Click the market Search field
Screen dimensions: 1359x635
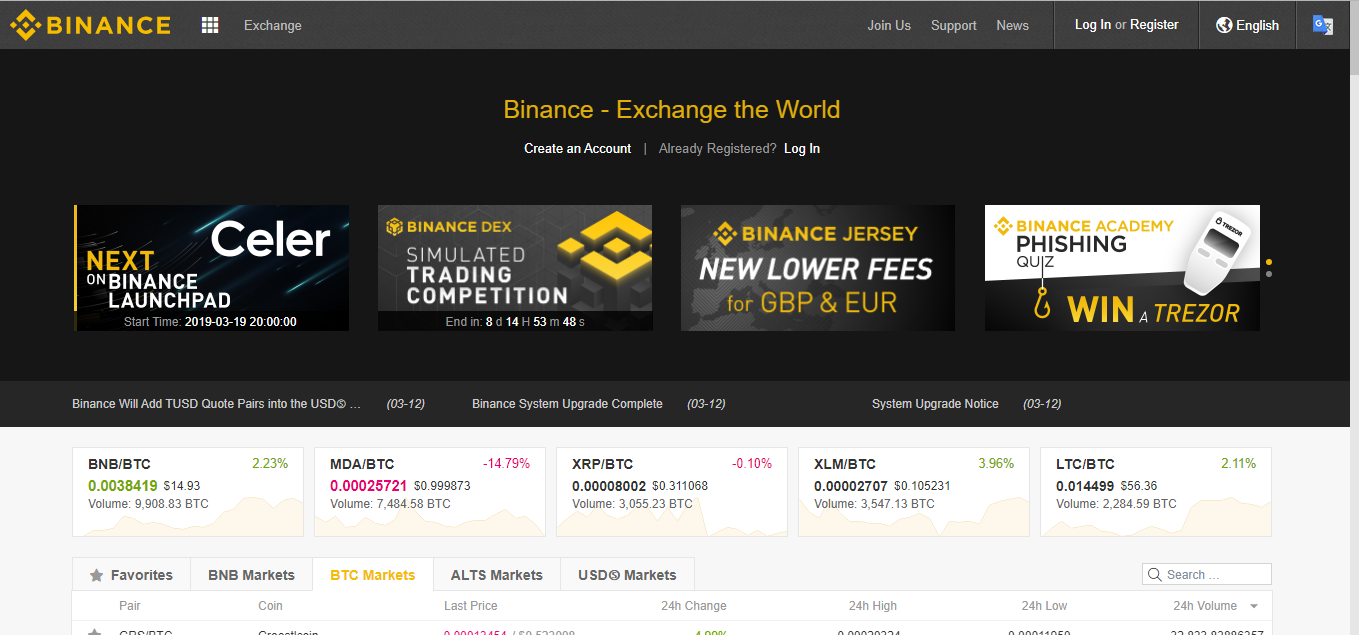[1207, 574]
